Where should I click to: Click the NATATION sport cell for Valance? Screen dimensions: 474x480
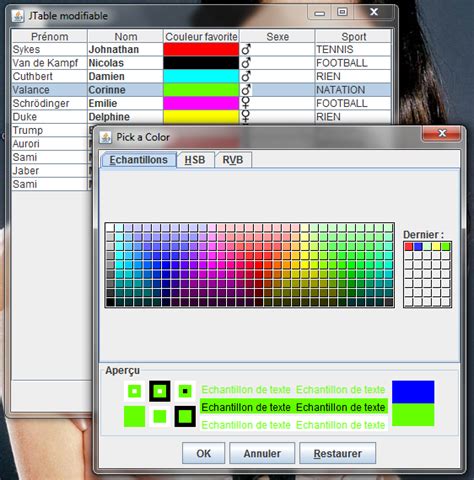[x=353, y=90]
